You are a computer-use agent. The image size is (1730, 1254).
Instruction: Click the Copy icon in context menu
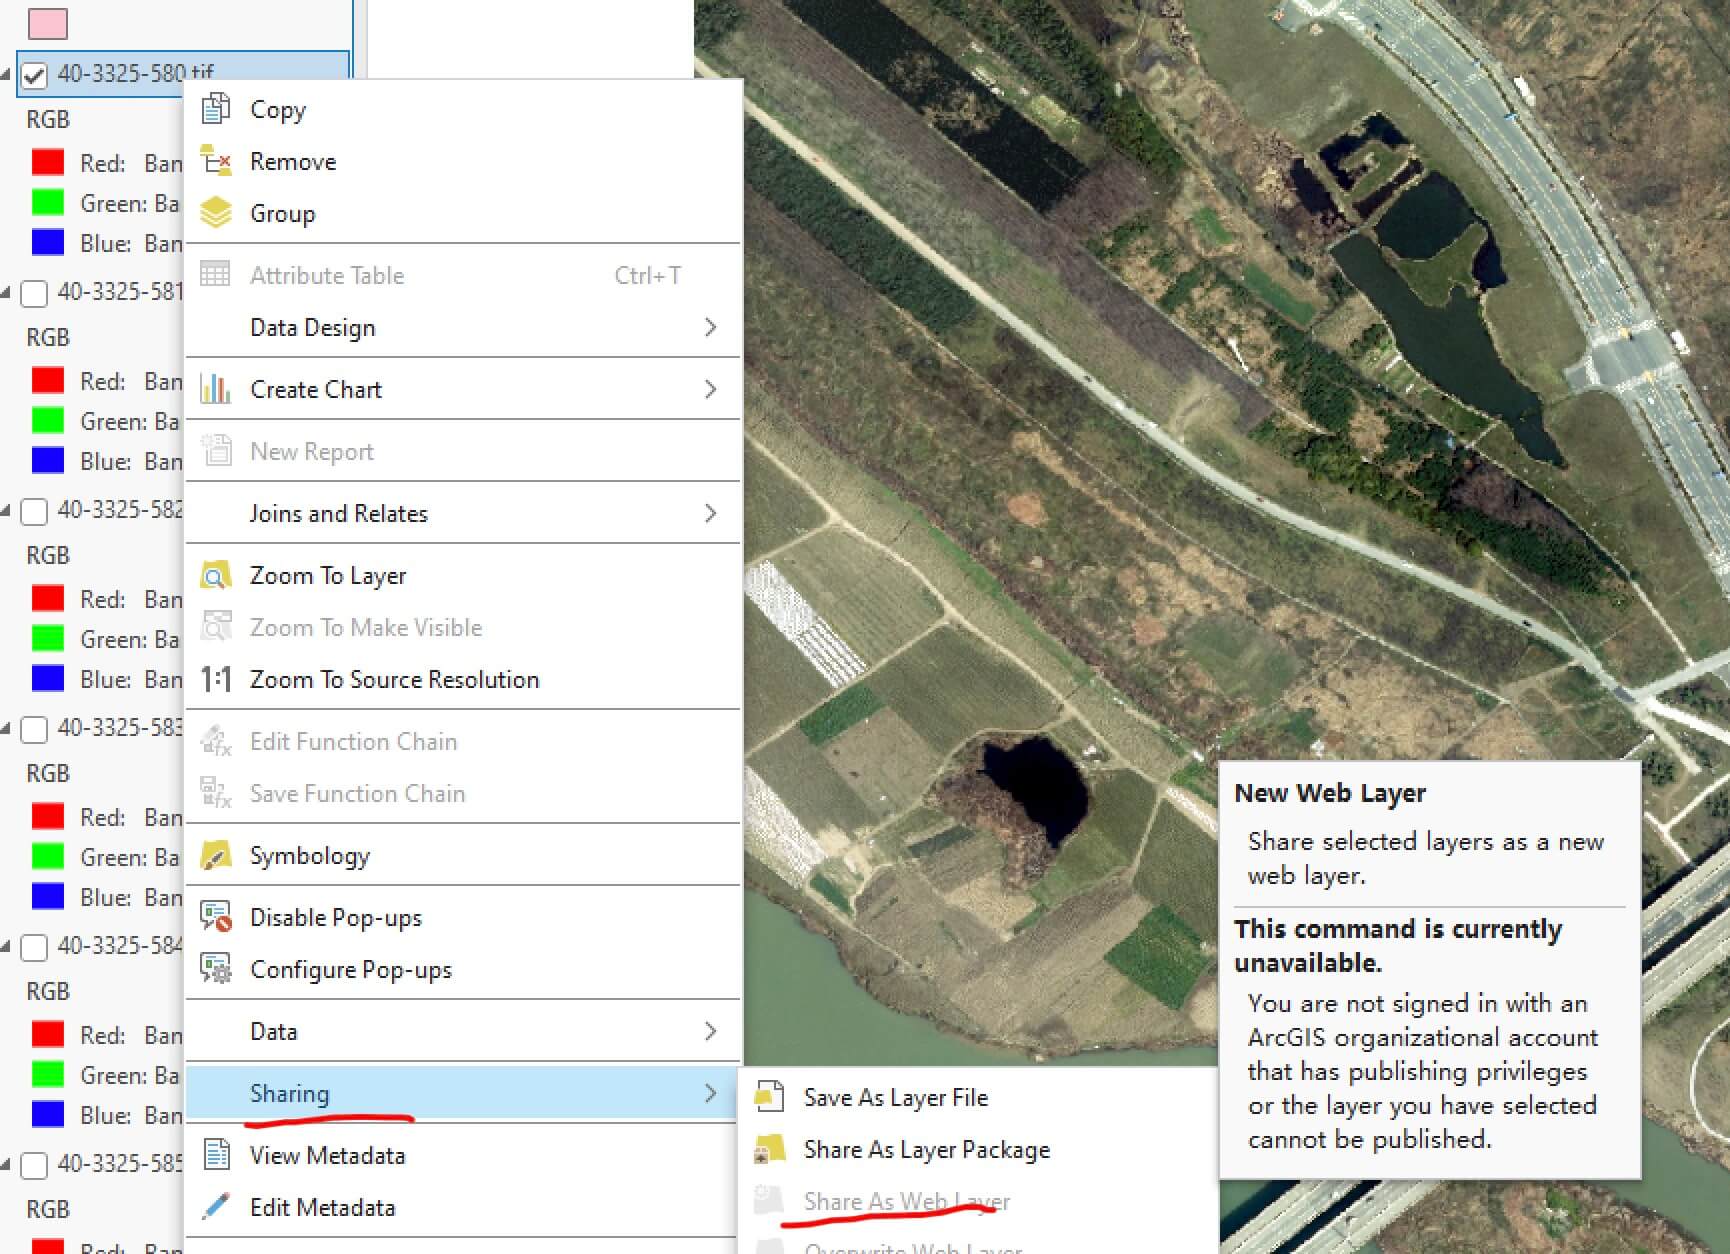pos(215,109)
